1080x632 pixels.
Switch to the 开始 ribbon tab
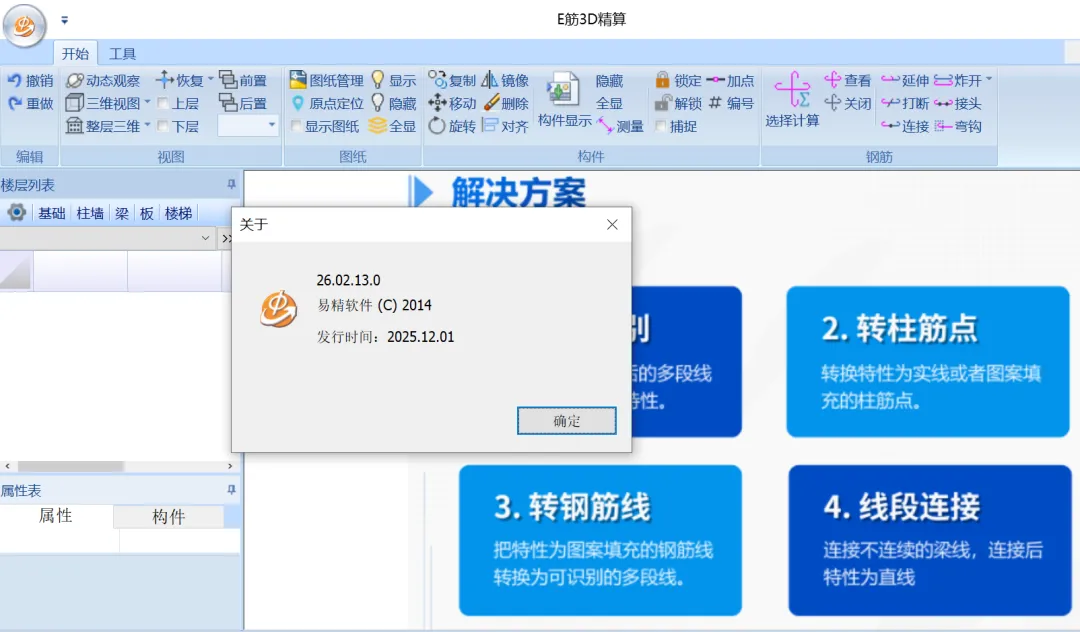(75, 54)
